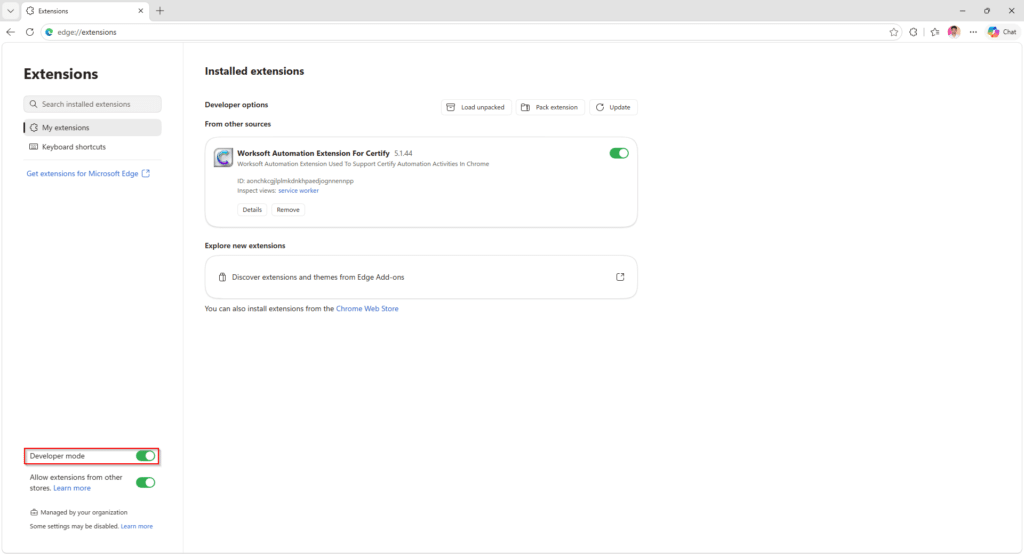
Task: Select the Extensions browser tab
Action: pyautogui.click(x=85, y=11)
